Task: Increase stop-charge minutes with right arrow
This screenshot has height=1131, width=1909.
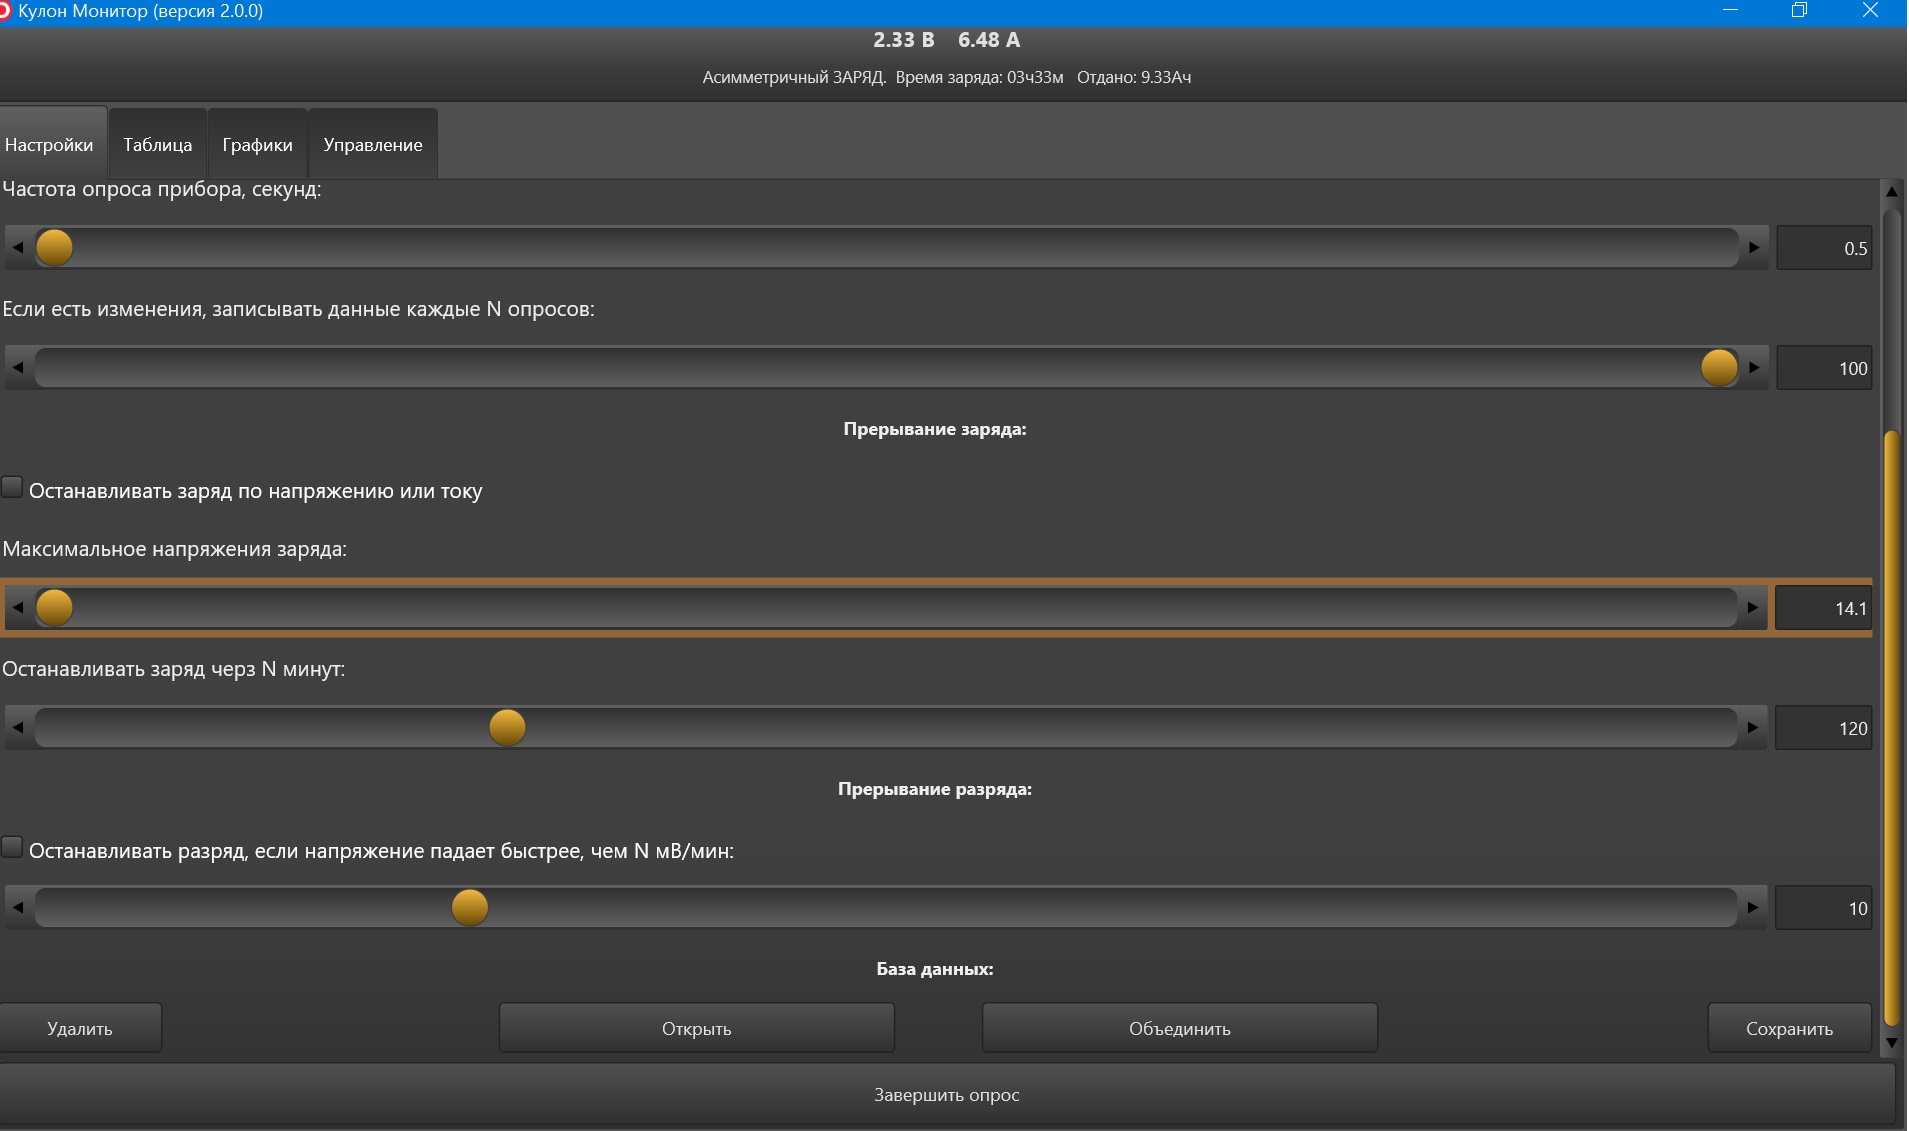Action: point(1752,728)
